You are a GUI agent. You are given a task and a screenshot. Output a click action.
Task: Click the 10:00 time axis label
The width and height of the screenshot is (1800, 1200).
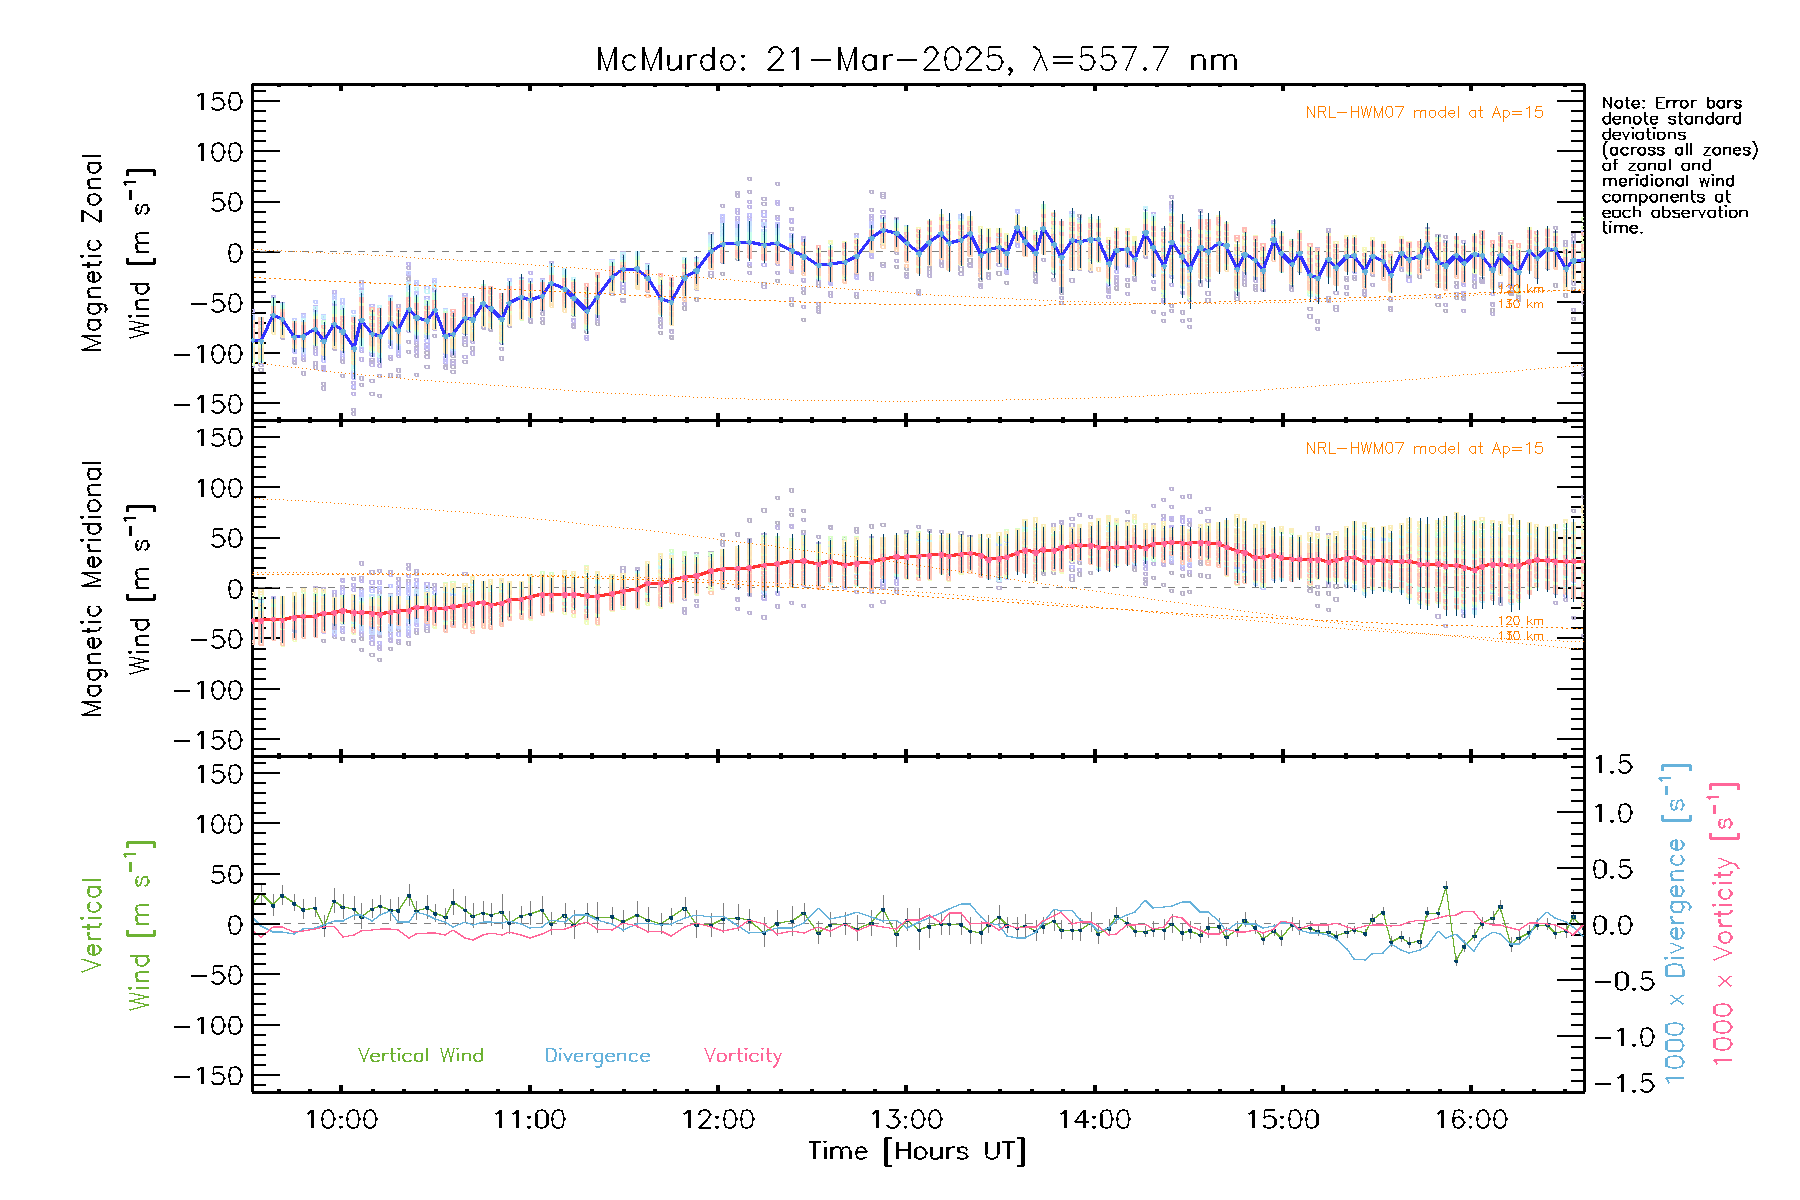(341, 1120)
